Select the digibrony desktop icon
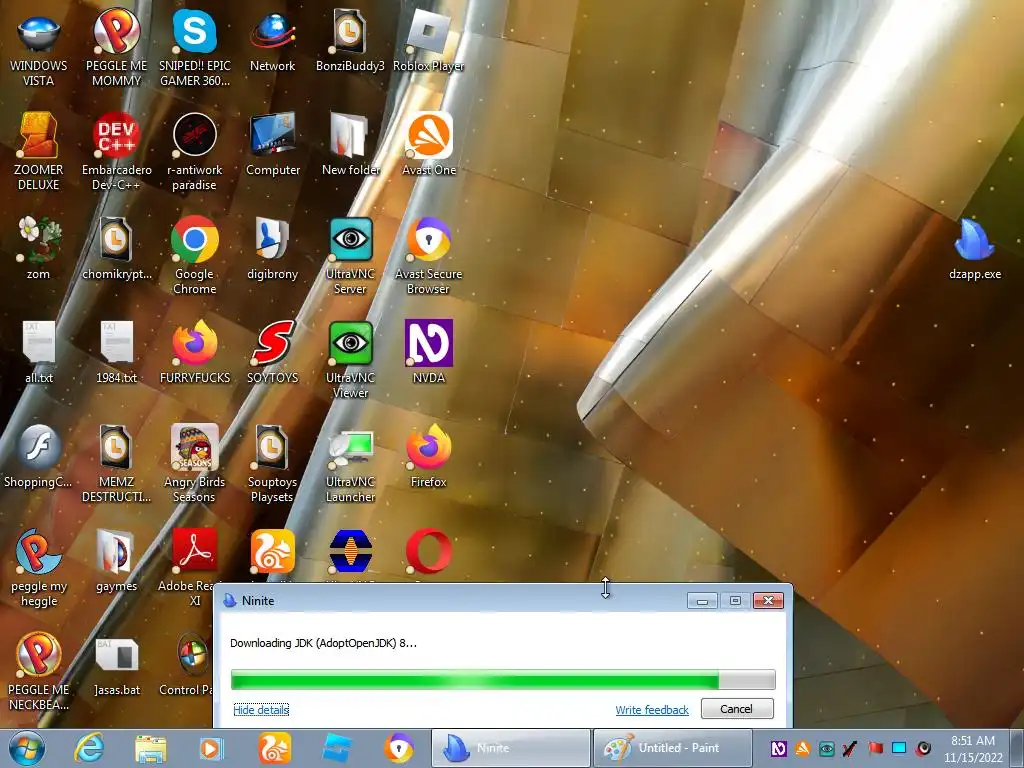Viewport: 1024px width, 768px height. click(x=272, y=249)
